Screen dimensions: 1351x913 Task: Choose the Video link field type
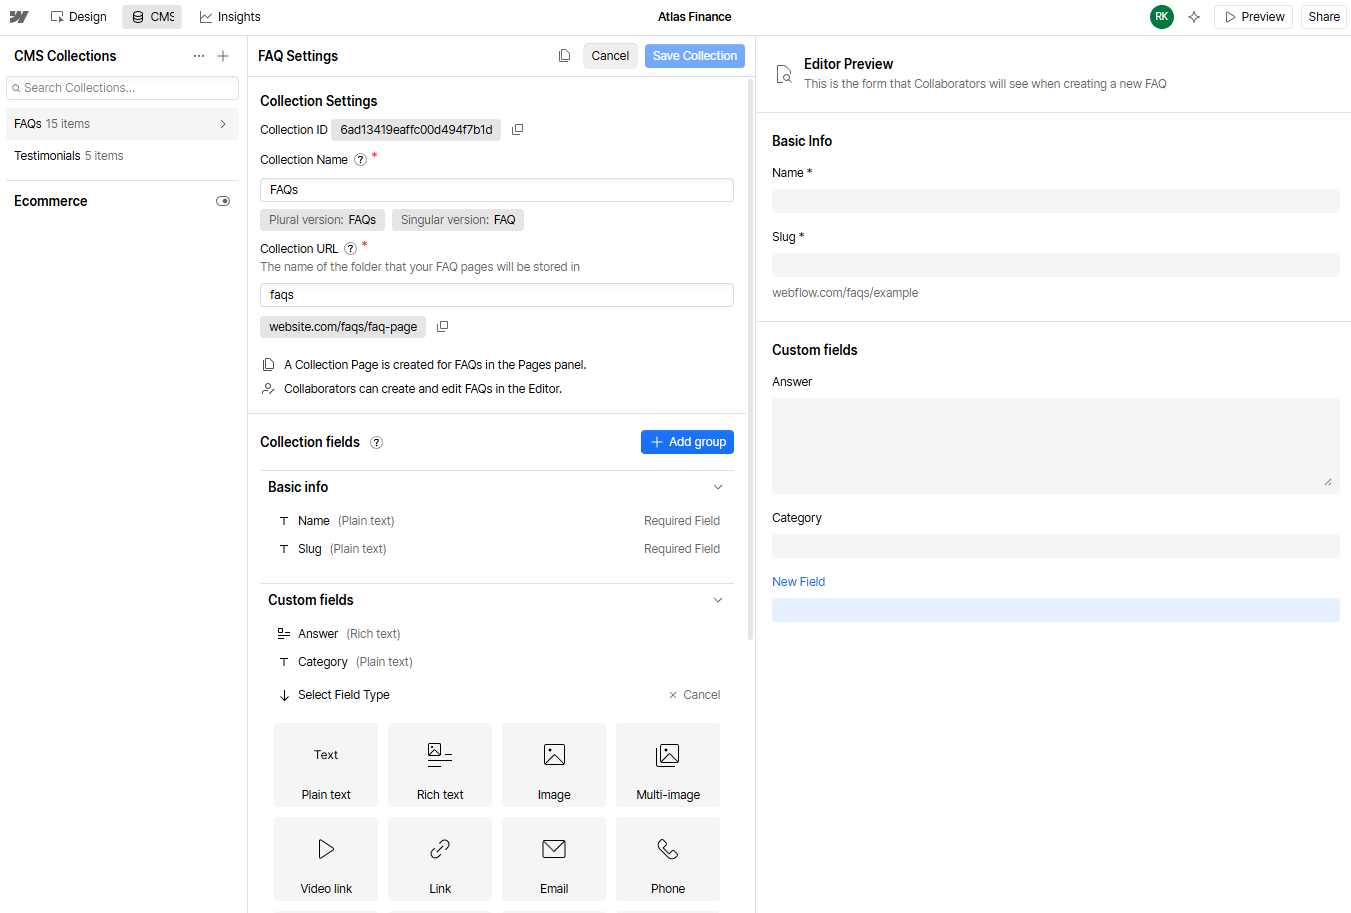point(326,859)
